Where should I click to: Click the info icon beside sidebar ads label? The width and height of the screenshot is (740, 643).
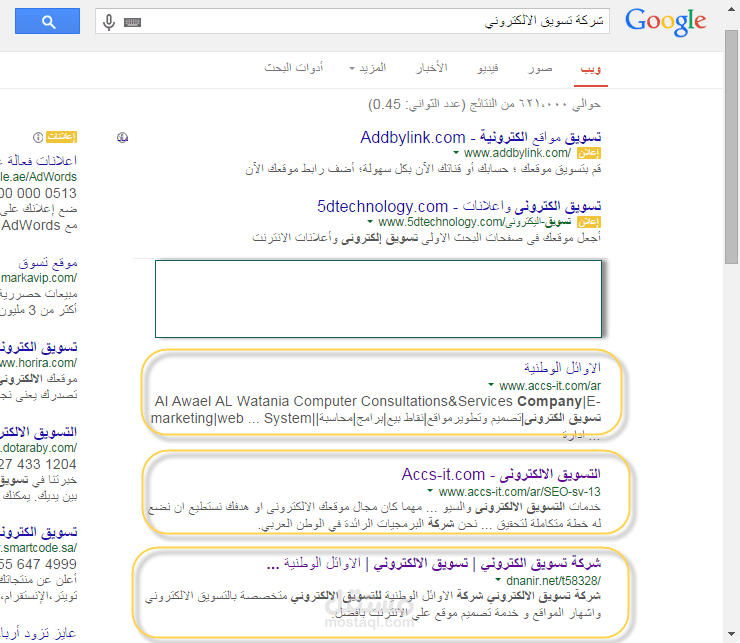(x=38, y=137)
